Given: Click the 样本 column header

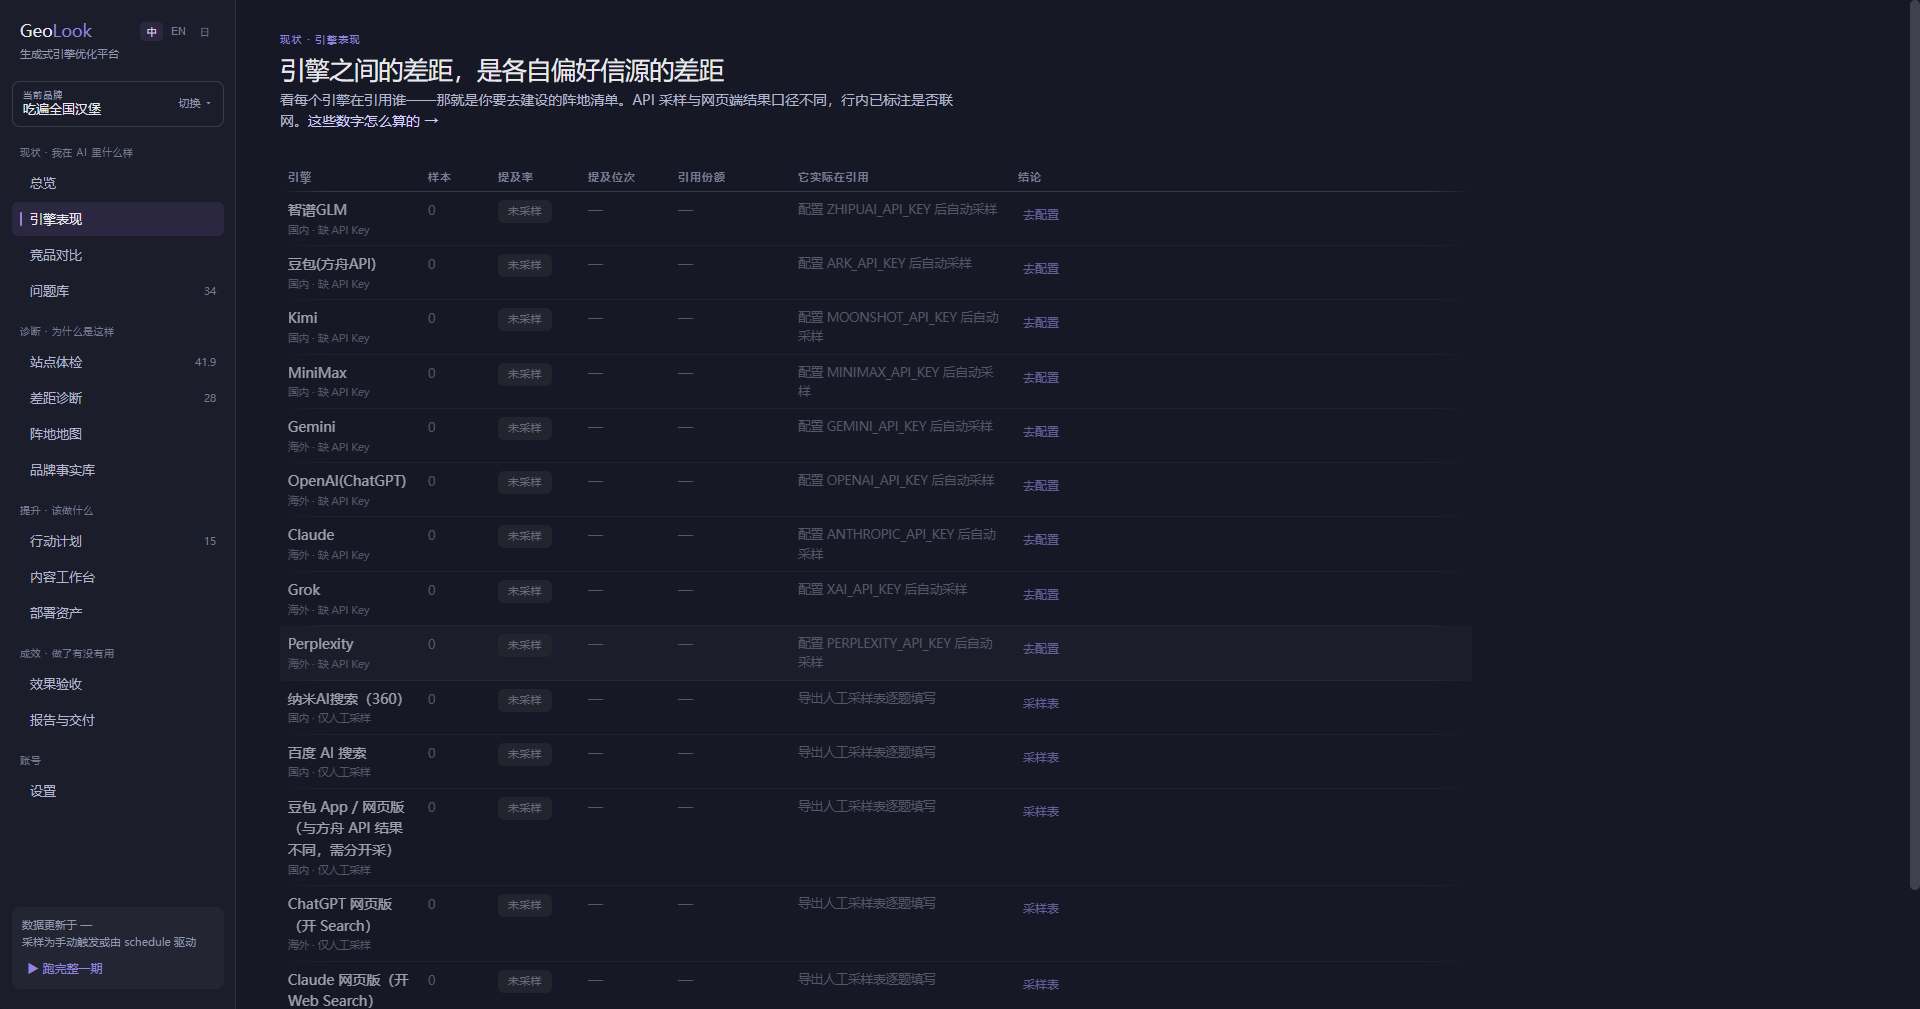Looking at the screenshot, I should click(x=439, y=177).
